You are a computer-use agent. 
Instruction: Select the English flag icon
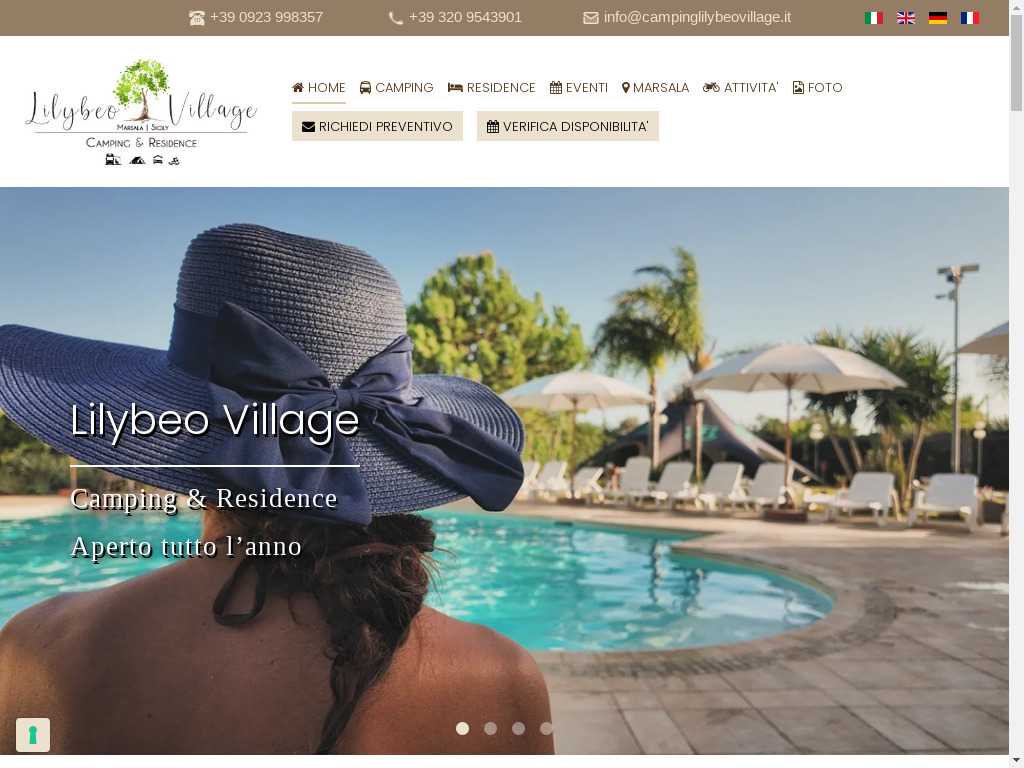point(905,18)
